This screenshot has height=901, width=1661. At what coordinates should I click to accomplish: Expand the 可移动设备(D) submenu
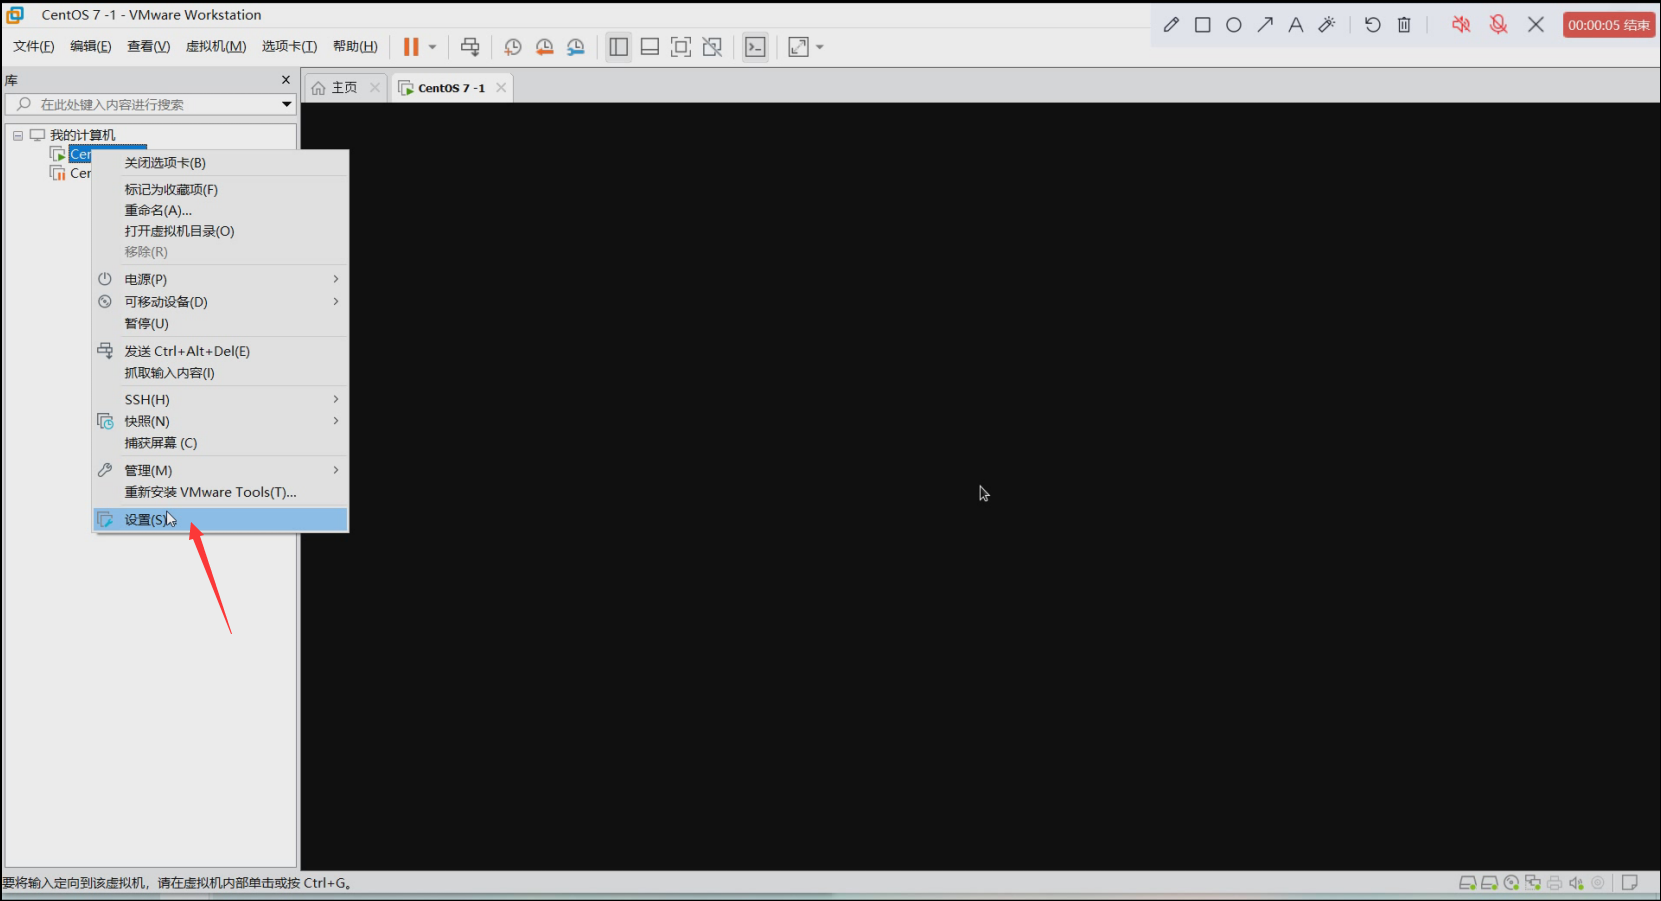tap(220, 302)
